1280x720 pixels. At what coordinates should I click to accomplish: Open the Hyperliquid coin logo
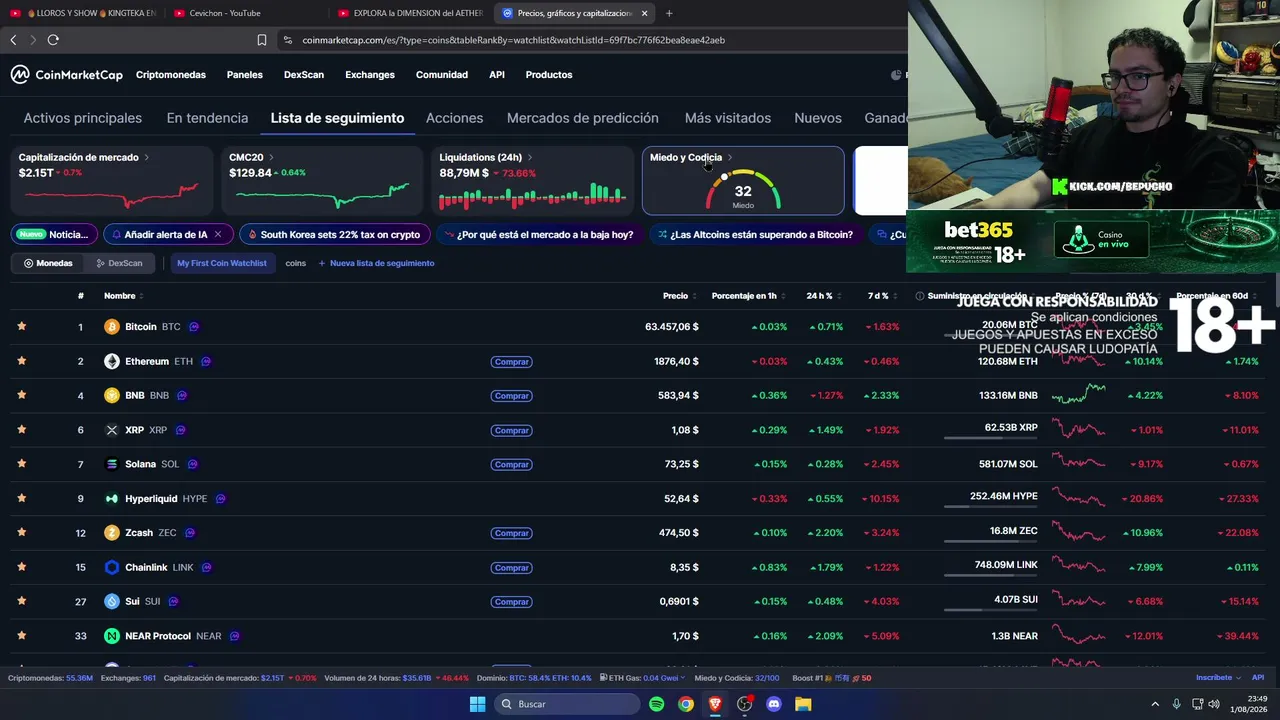point(112,498)
